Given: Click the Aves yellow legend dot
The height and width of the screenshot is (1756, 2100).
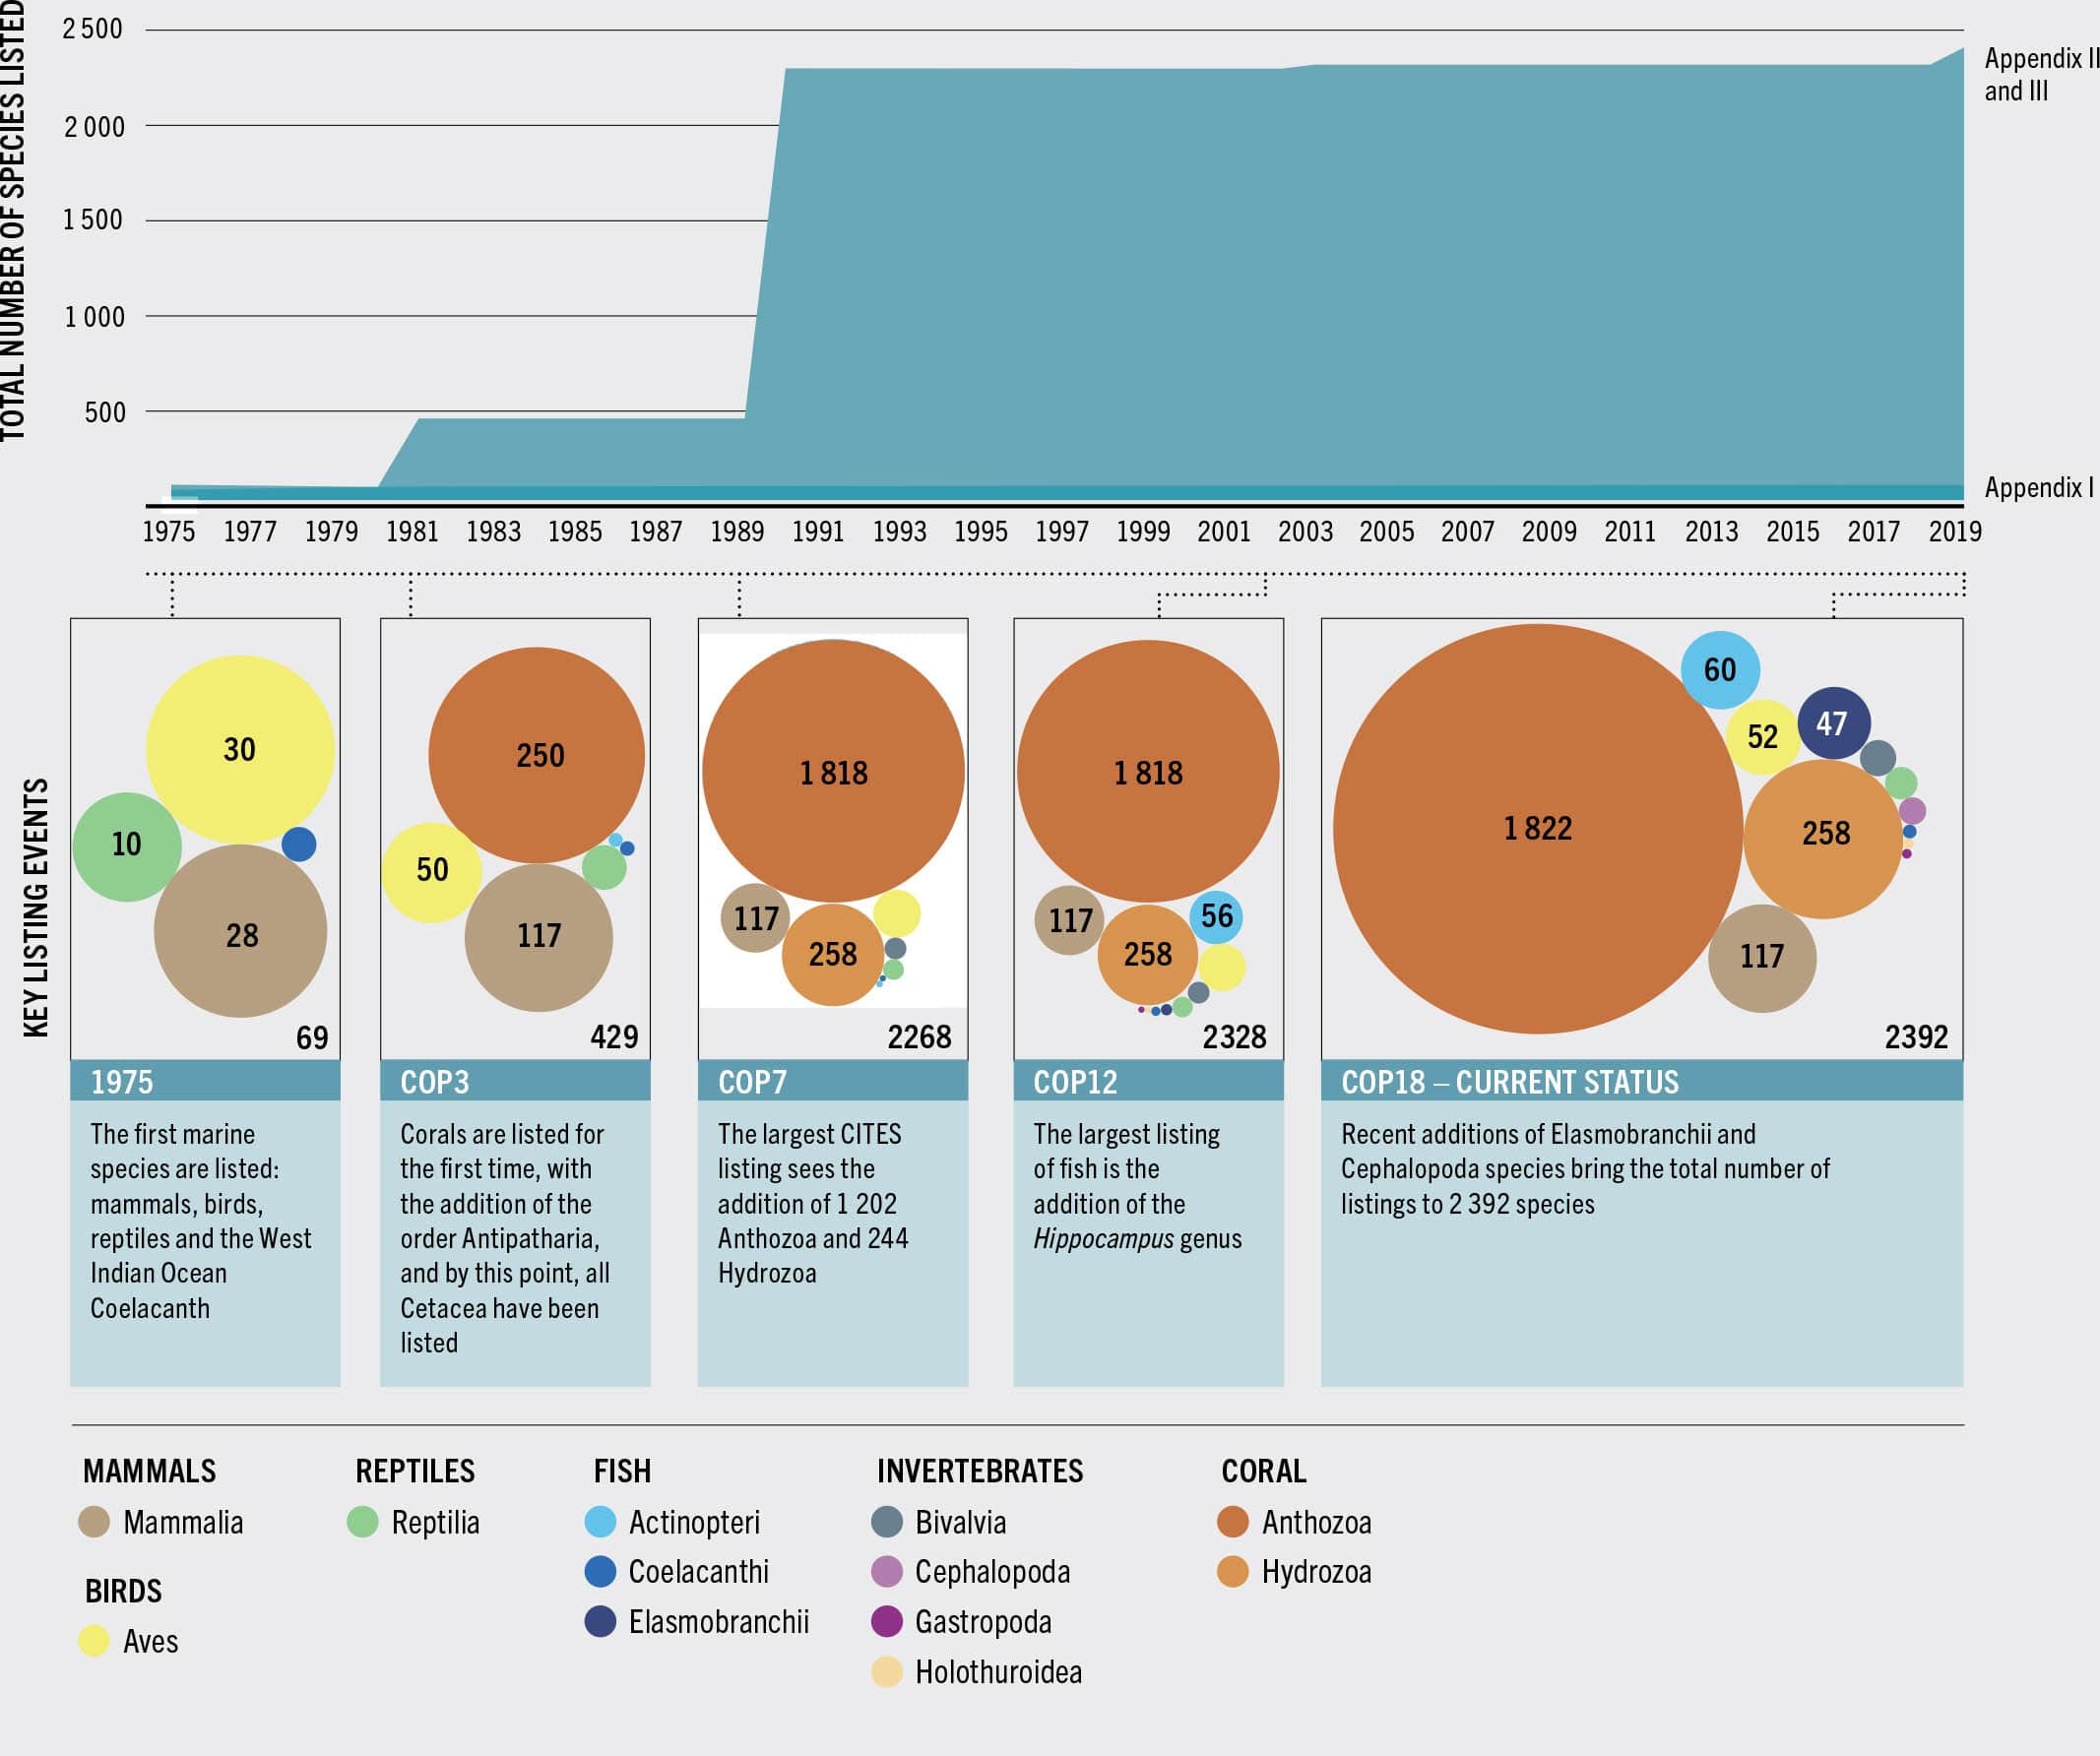Looking at the screenshot, I should point(94,1641).
